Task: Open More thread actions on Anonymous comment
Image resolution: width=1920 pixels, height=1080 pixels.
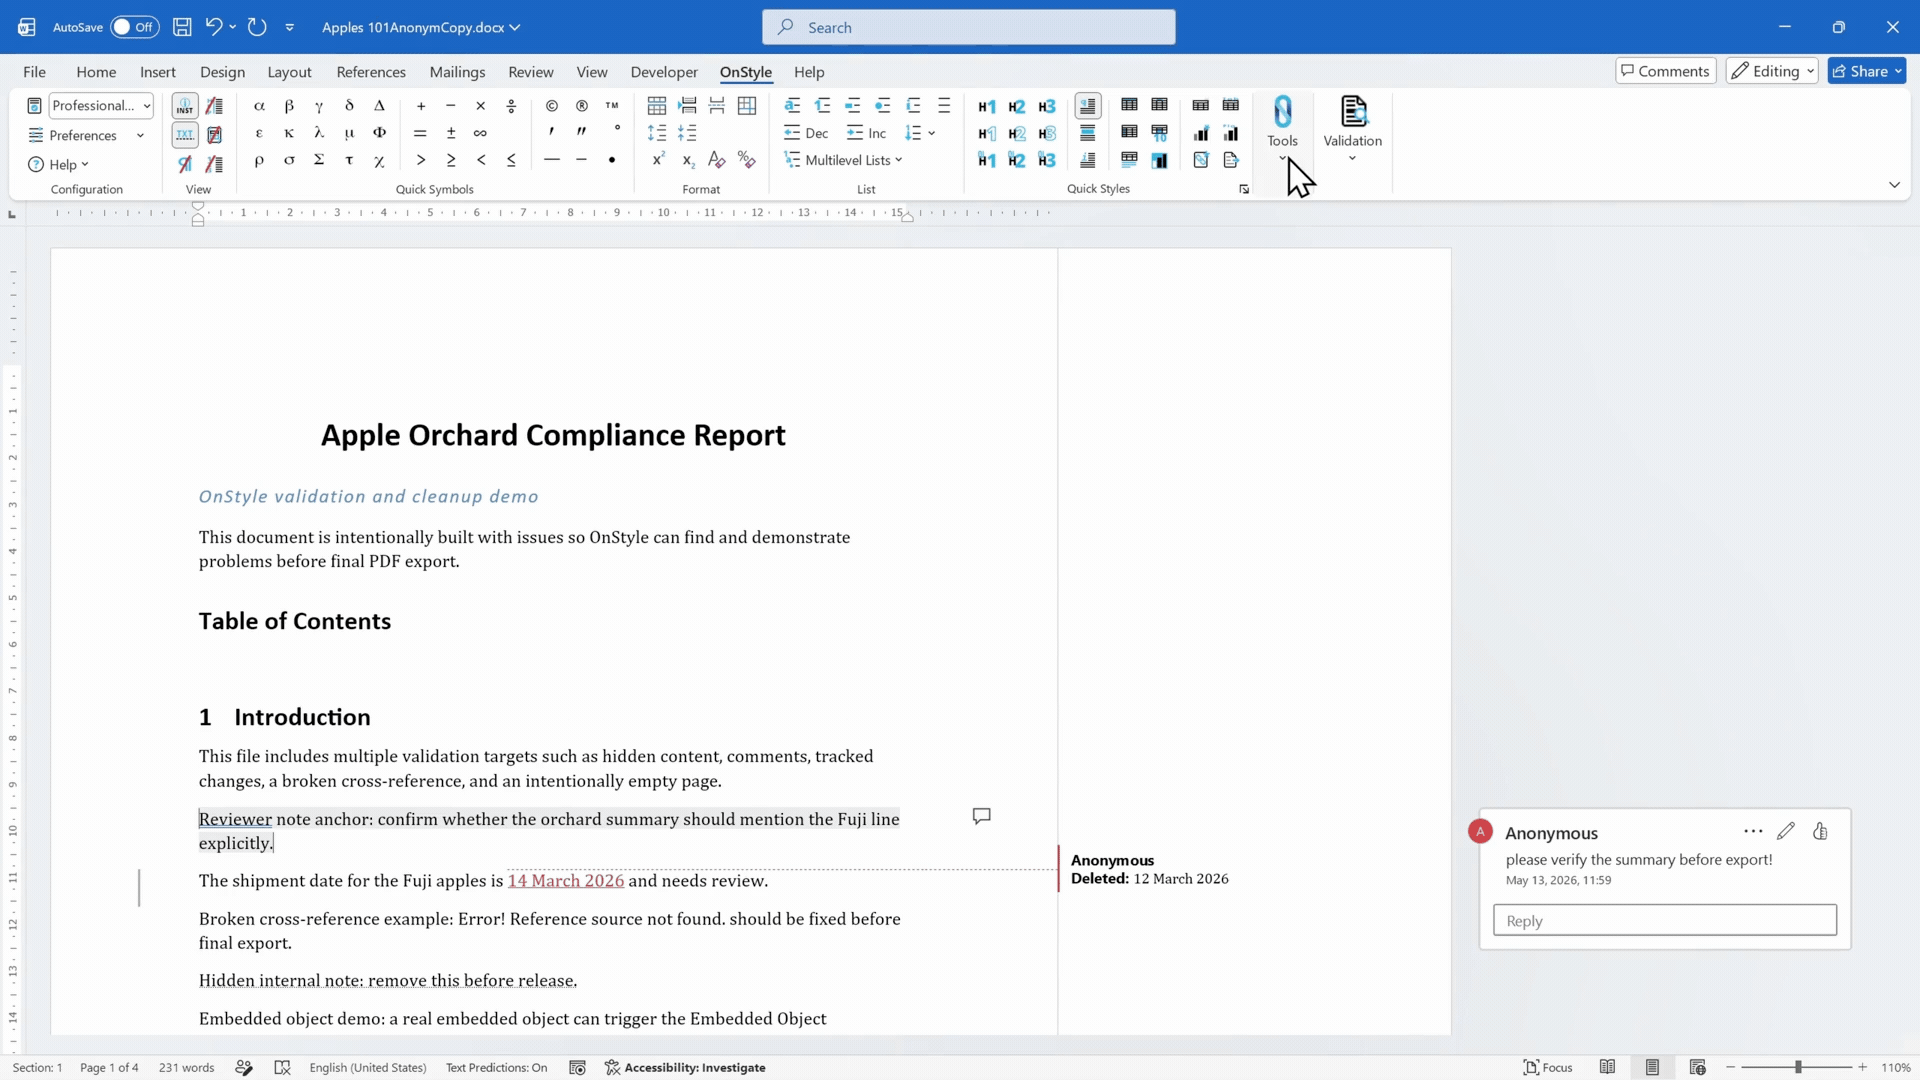Action: point(1753,831)
